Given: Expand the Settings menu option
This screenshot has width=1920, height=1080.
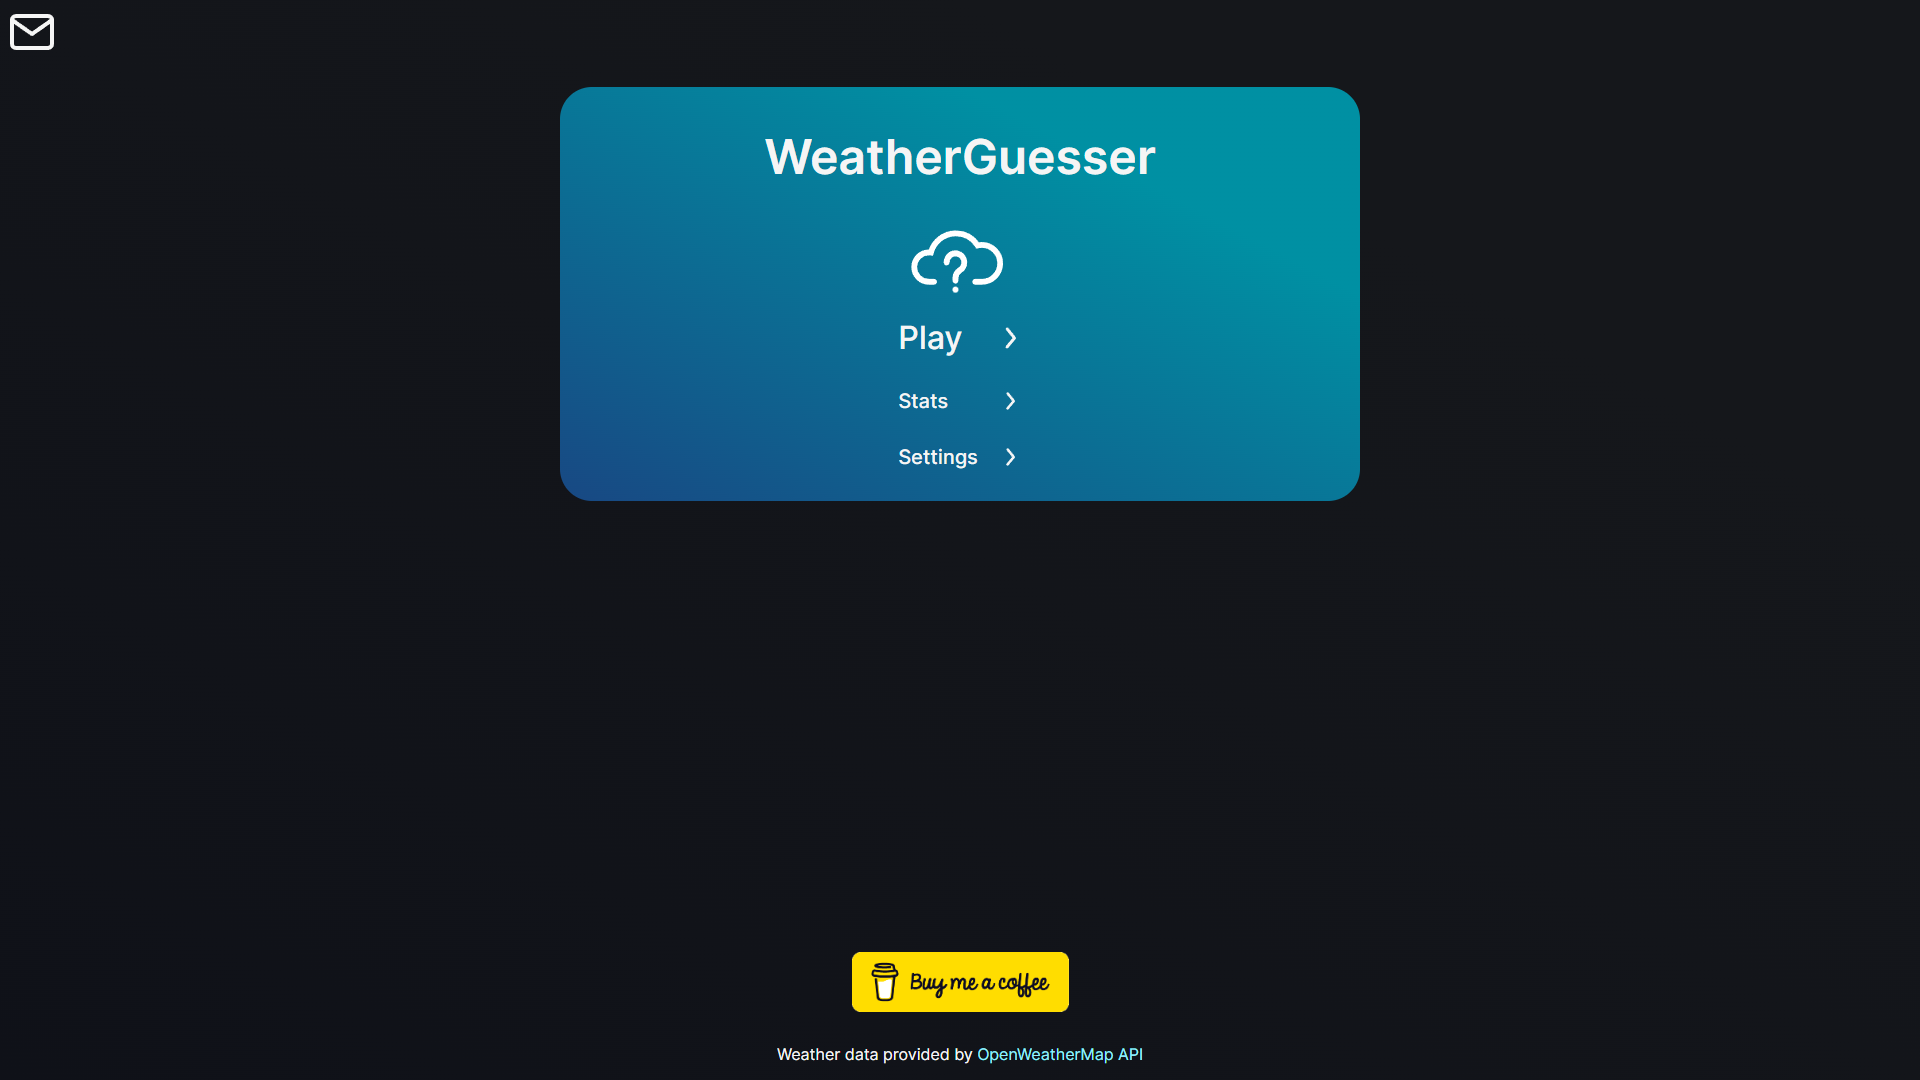Looking at the screenshot, I should [x=959, y=456].
